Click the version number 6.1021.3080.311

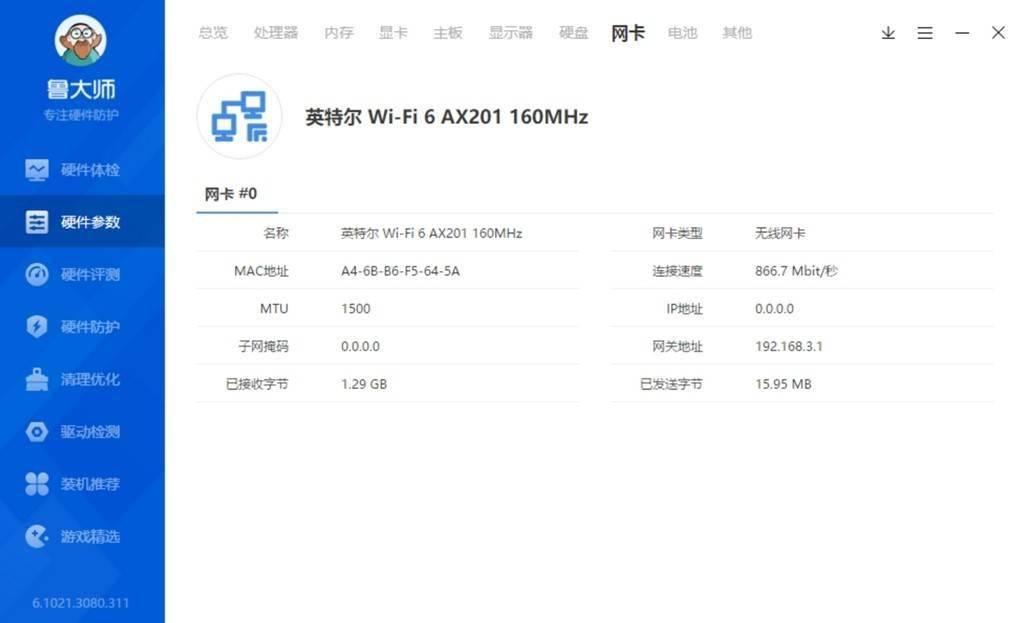[81, 603]
